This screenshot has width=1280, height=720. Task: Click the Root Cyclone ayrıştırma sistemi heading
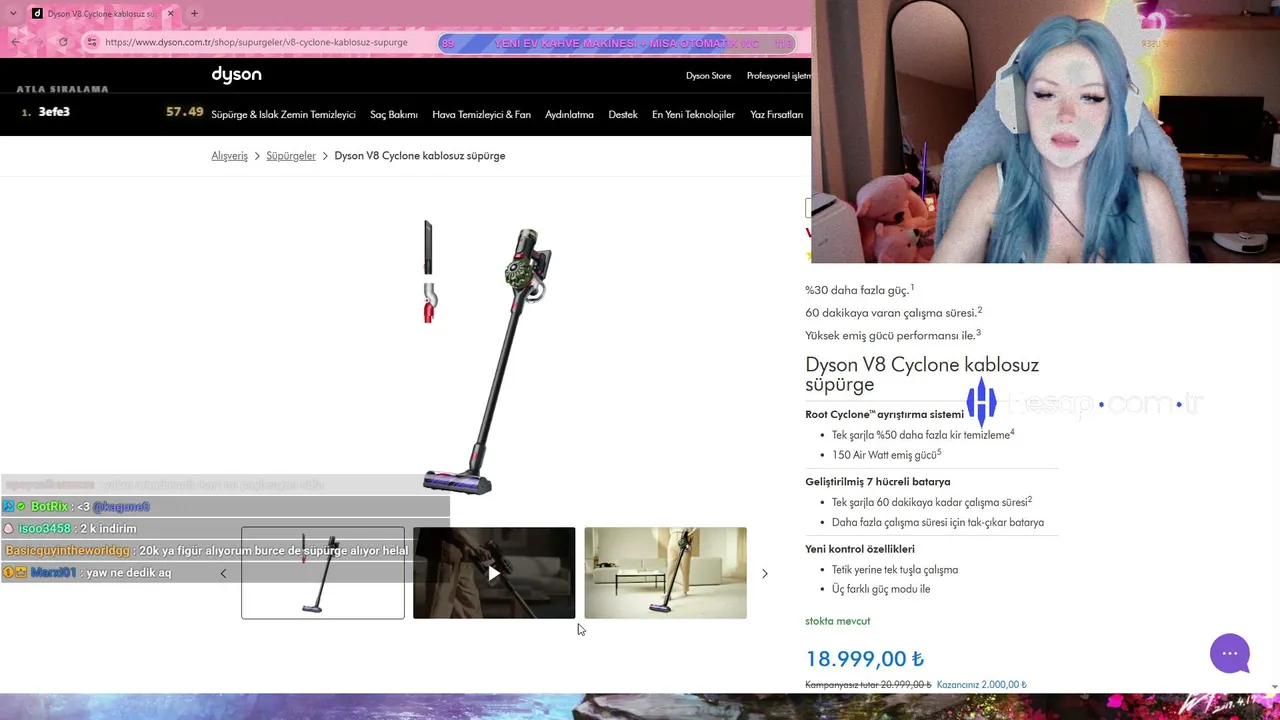884,414
